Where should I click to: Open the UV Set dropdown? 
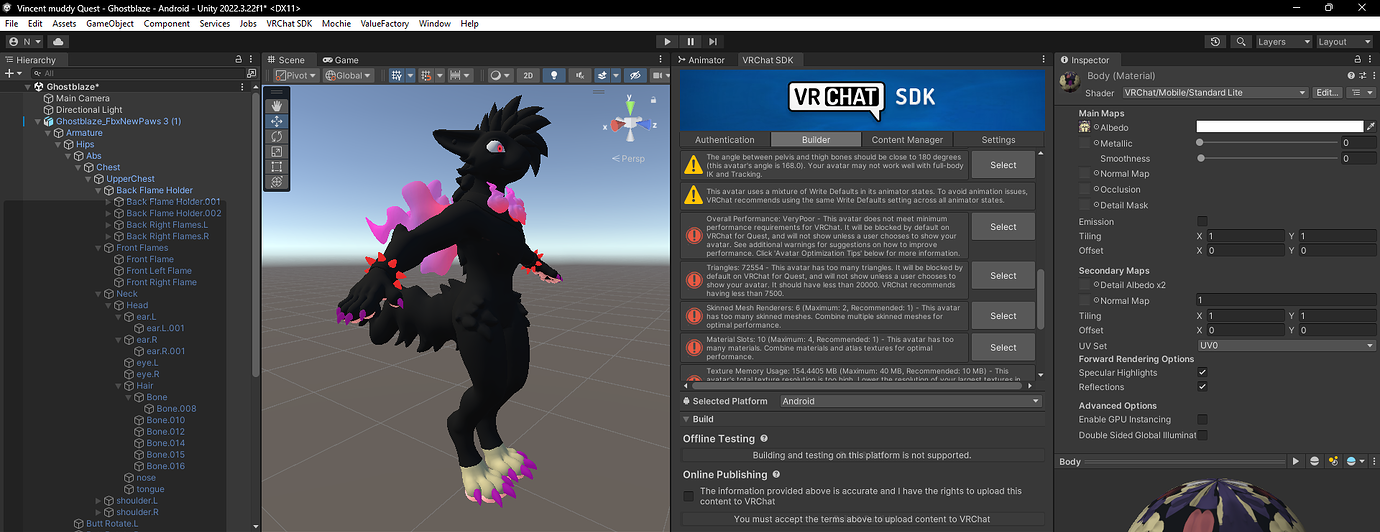[1286, 345]
